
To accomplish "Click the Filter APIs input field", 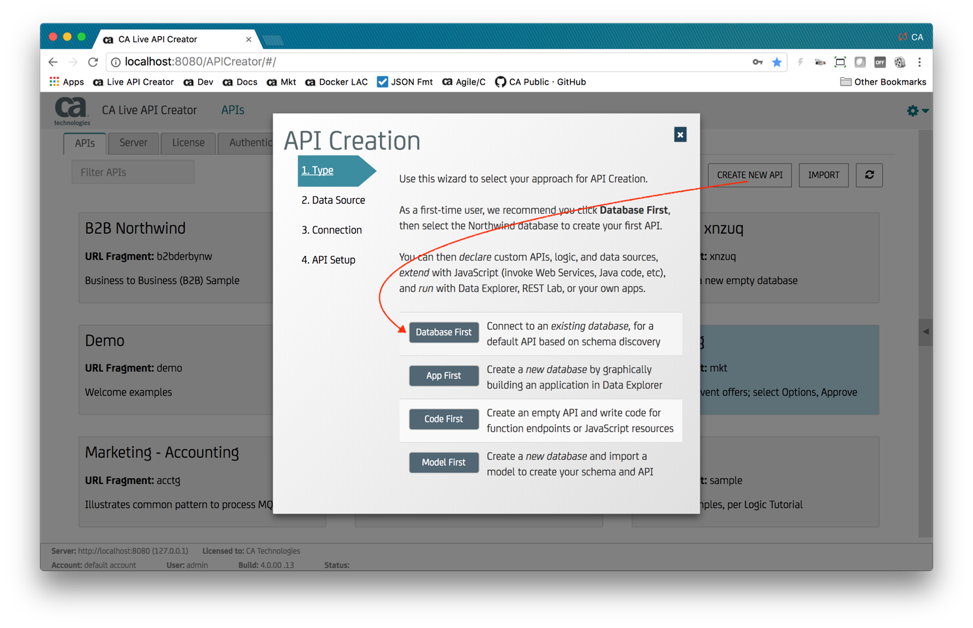I will [x=133, y=173].
